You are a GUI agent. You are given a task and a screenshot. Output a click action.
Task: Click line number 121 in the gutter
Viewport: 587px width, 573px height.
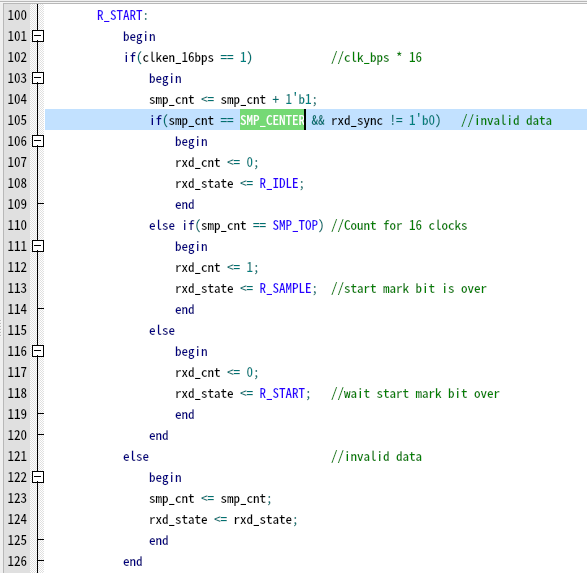(x=17, y=456)
